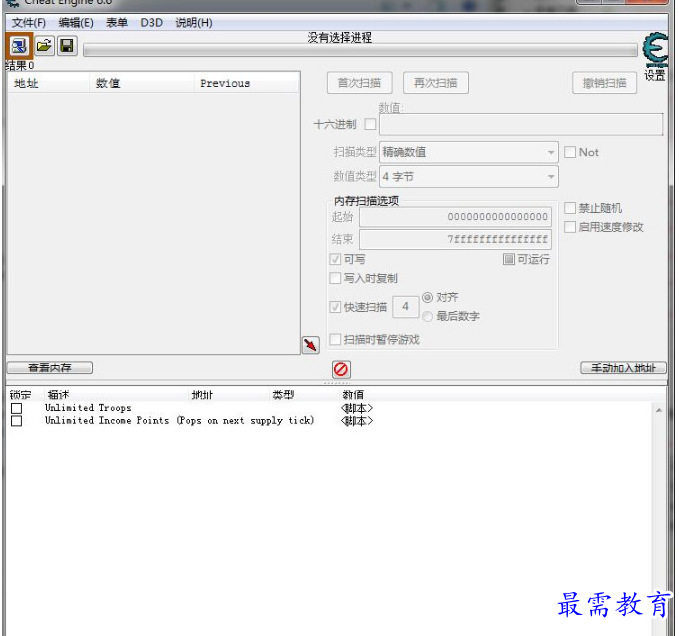Click the open file folder icon
Viewport: 679px width, 636px height.
[x=44, y=46]
